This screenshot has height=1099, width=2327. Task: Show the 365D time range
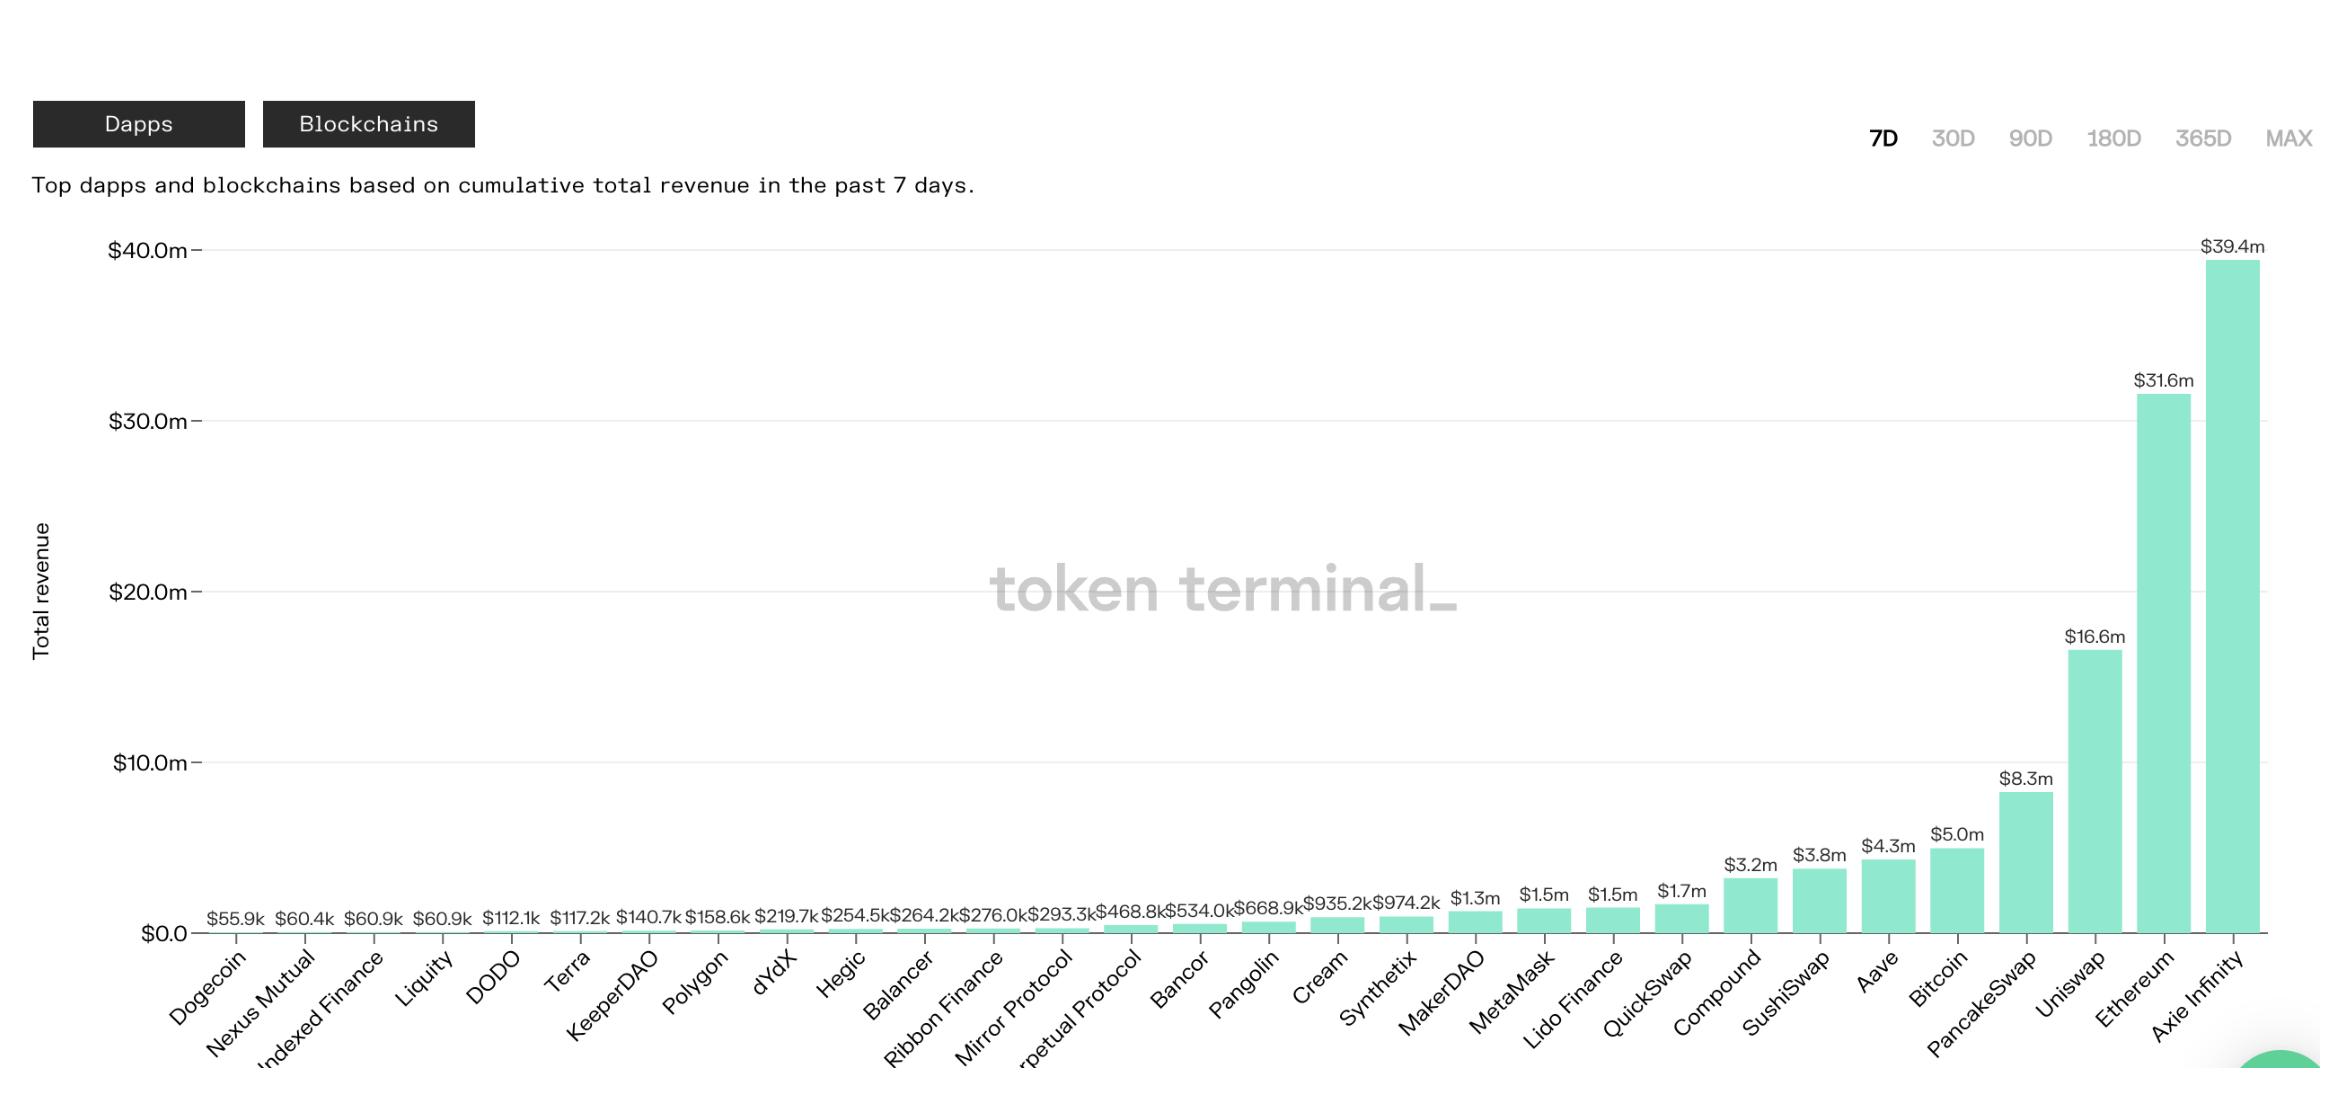click(2202, 138)
